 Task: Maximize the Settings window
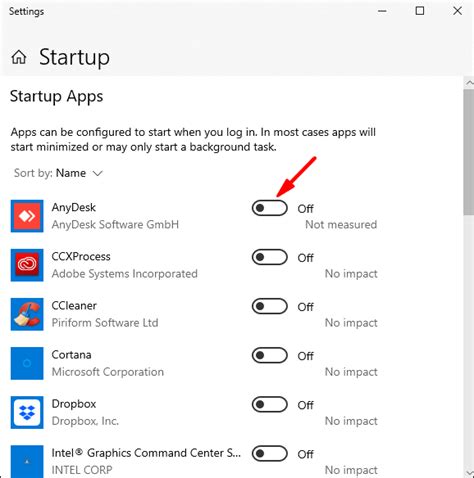coord(420,11)
